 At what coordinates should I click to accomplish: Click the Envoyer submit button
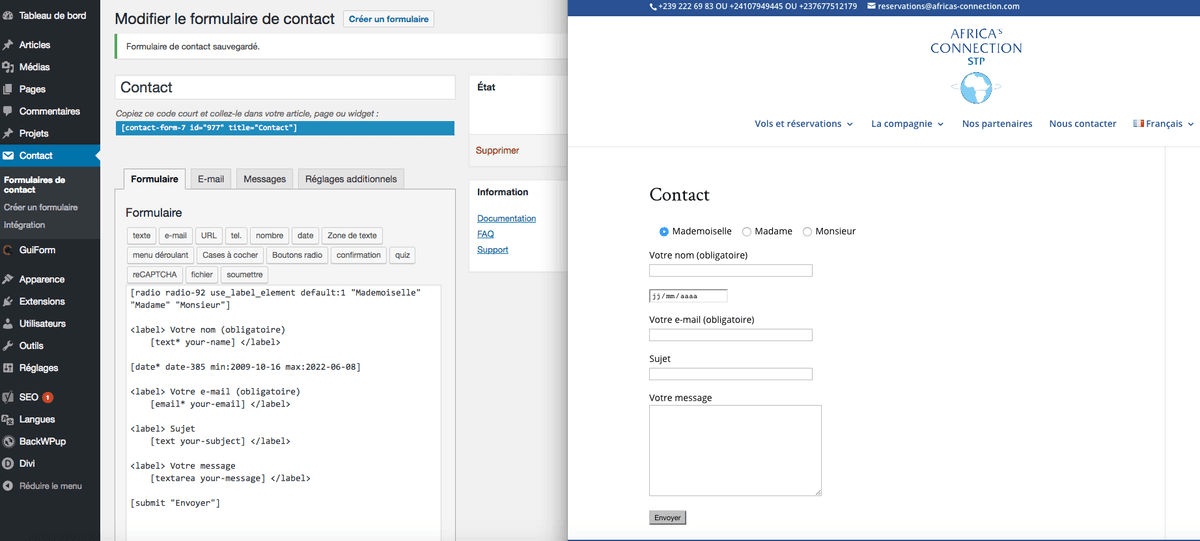click(x=667, y=518)
